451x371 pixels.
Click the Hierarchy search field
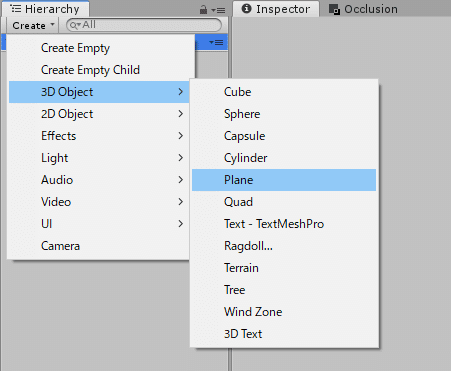(x=144, y=25)
